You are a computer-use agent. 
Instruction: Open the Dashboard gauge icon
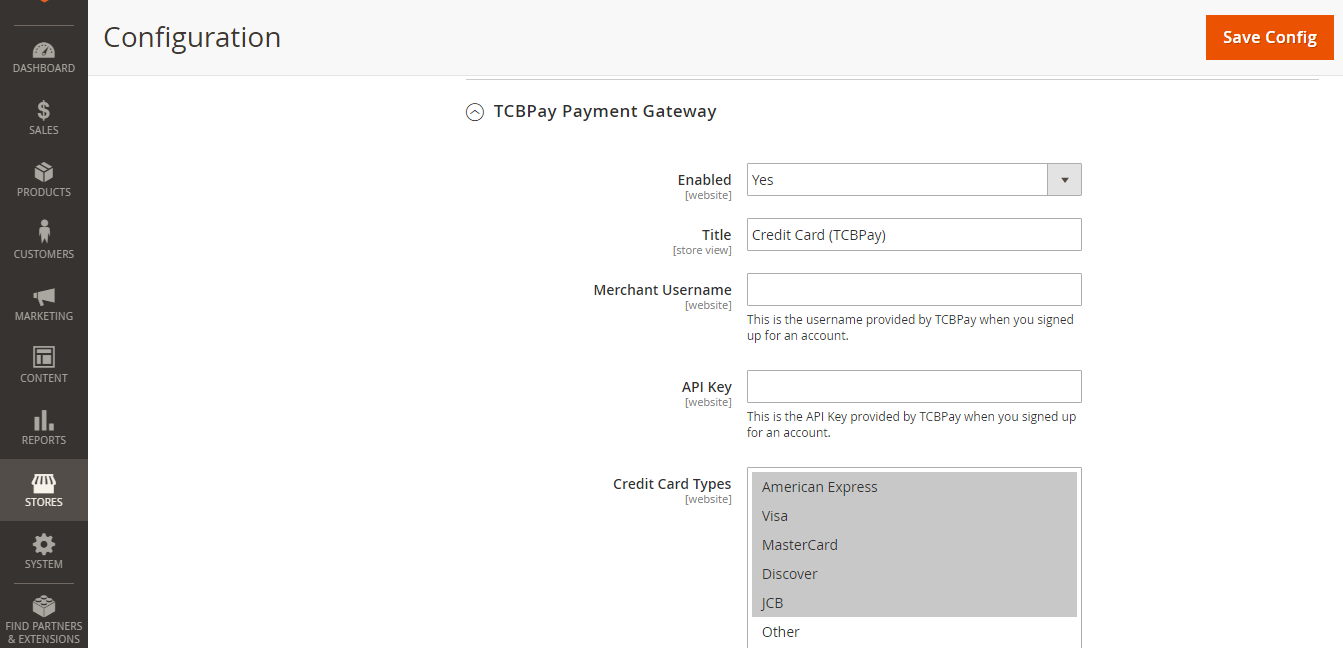coord(44,50)
